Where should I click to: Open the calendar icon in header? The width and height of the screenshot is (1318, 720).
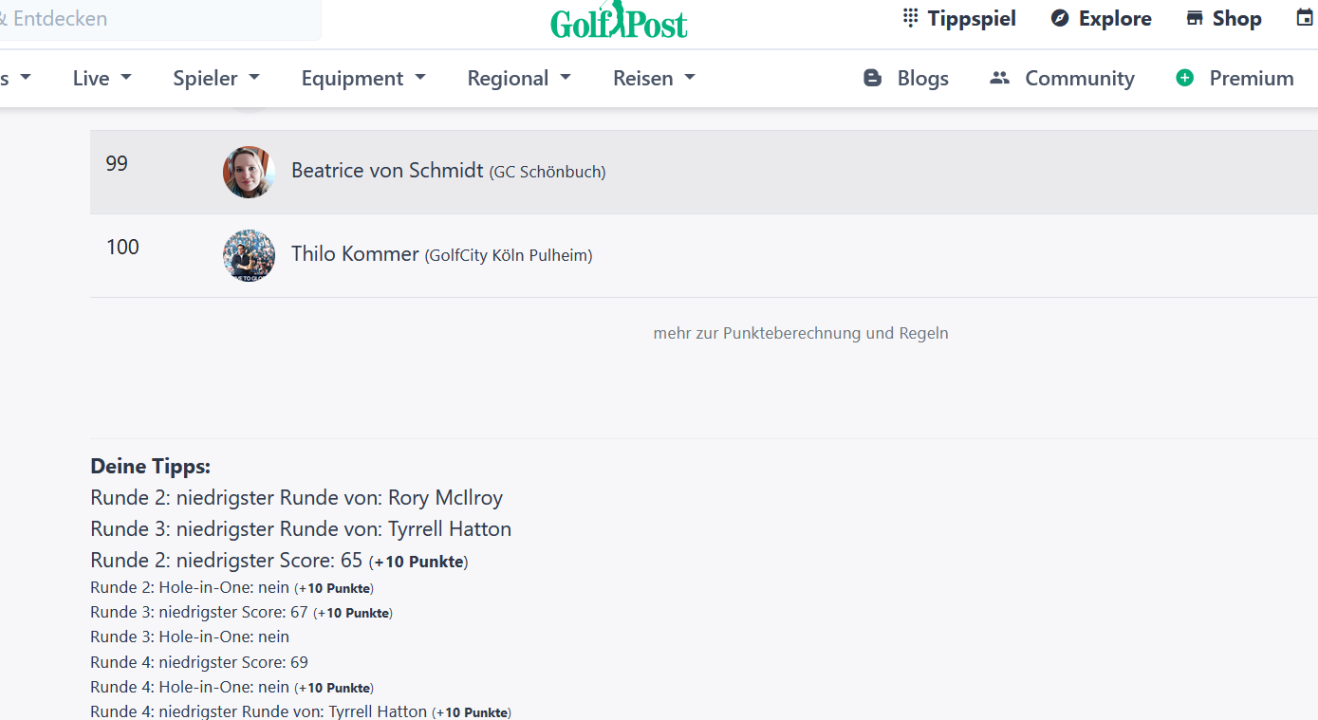1304,18
